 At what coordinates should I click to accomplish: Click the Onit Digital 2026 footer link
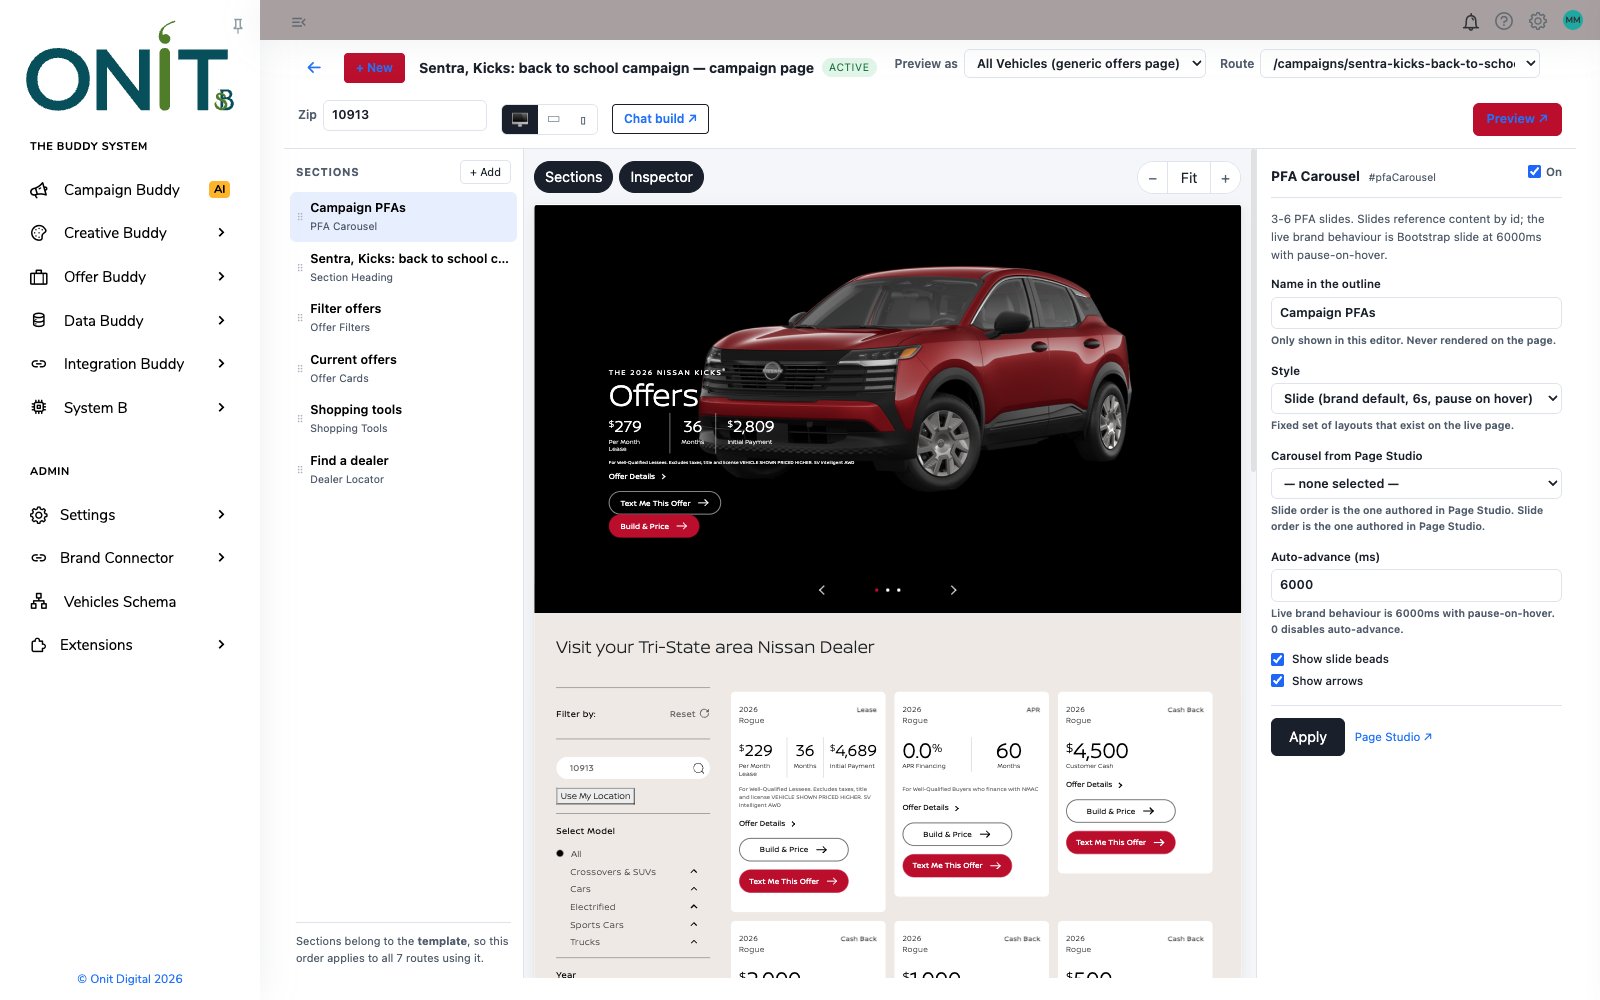point(130,979)
